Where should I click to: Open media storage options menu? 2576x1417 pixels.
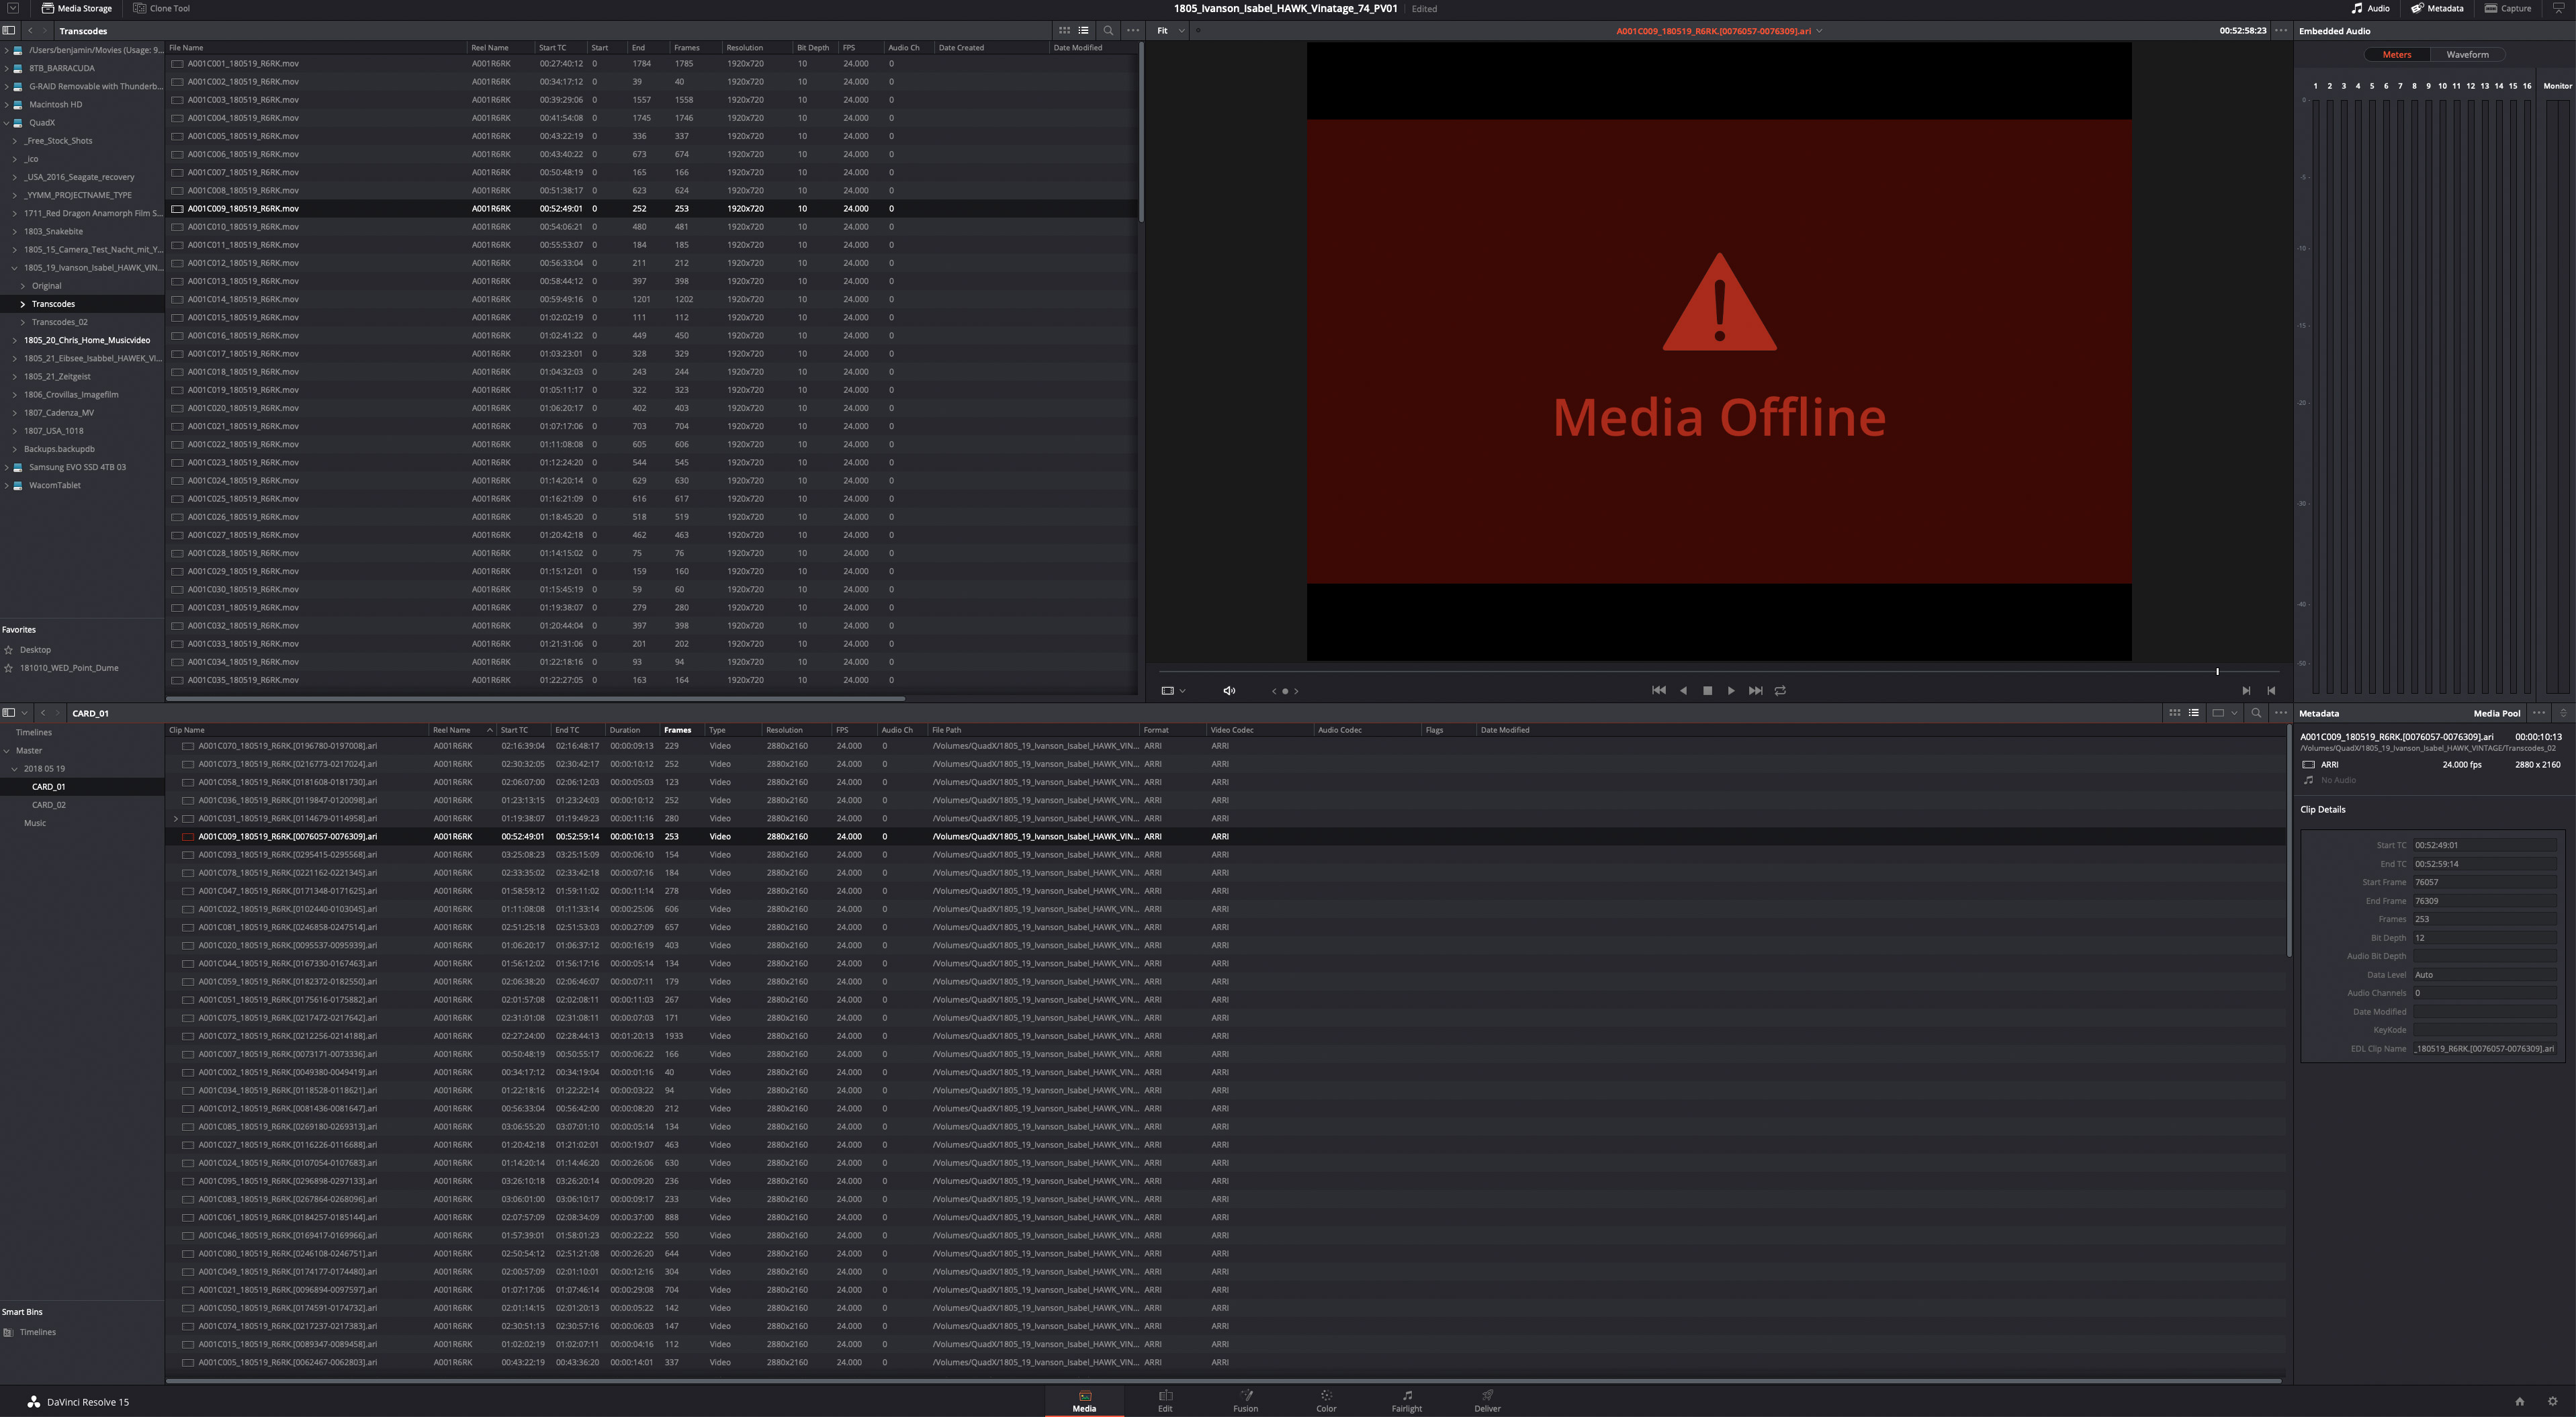pyautogui.click(x=1133, y=31)
